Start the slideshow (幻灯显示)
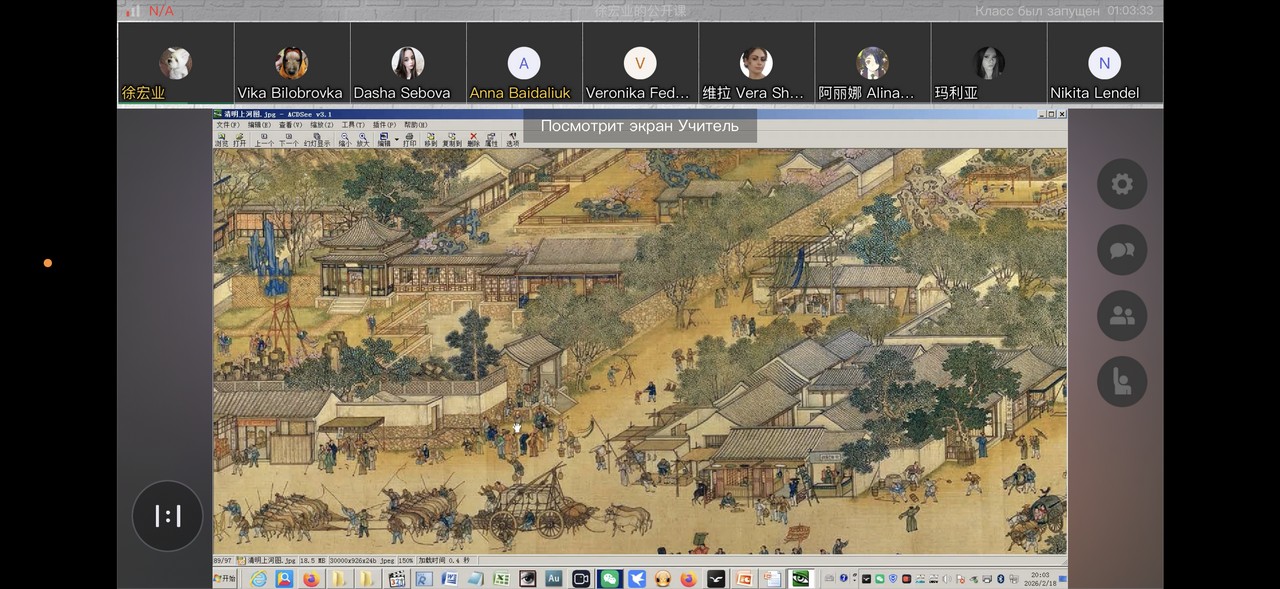The width and height of the screenshot is (1280, 589). click(315, 139)
